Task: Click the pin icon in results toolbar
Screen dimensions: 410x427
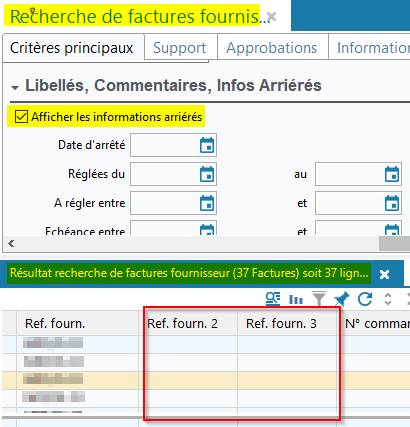Action: [x=342, y=299]
